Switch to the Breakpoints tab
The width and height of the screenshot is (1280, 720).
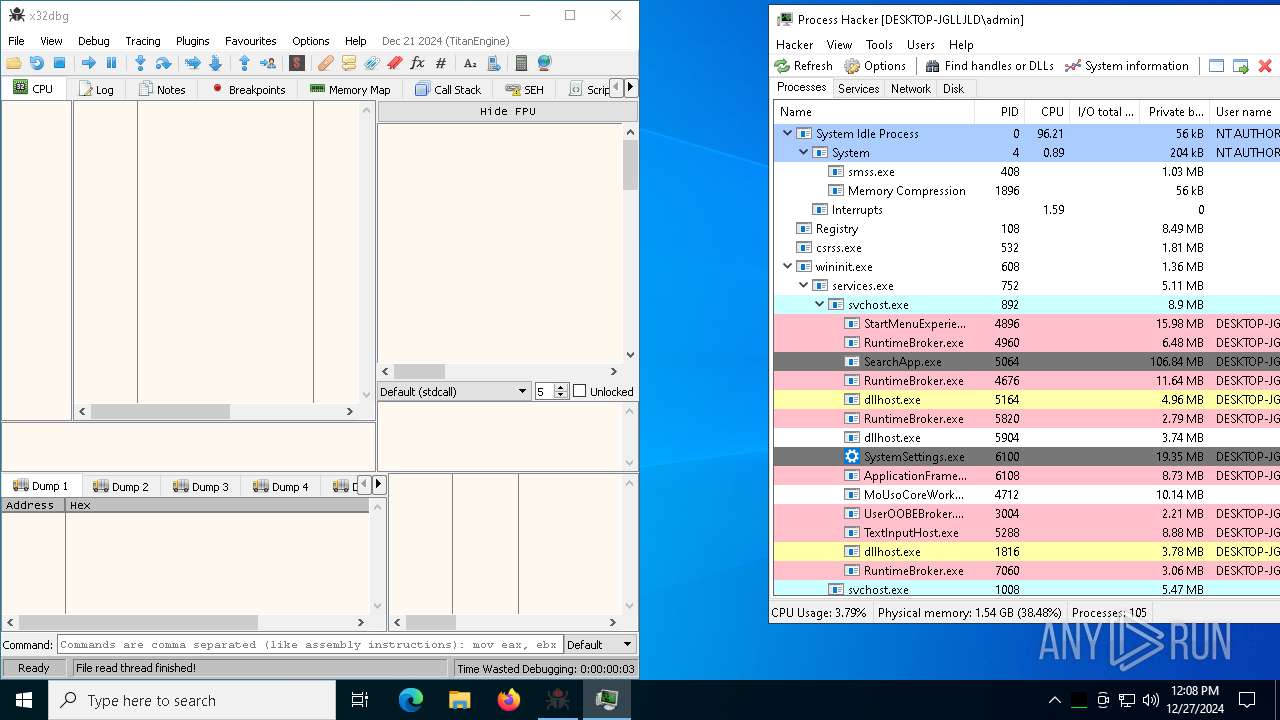(247, 89)
